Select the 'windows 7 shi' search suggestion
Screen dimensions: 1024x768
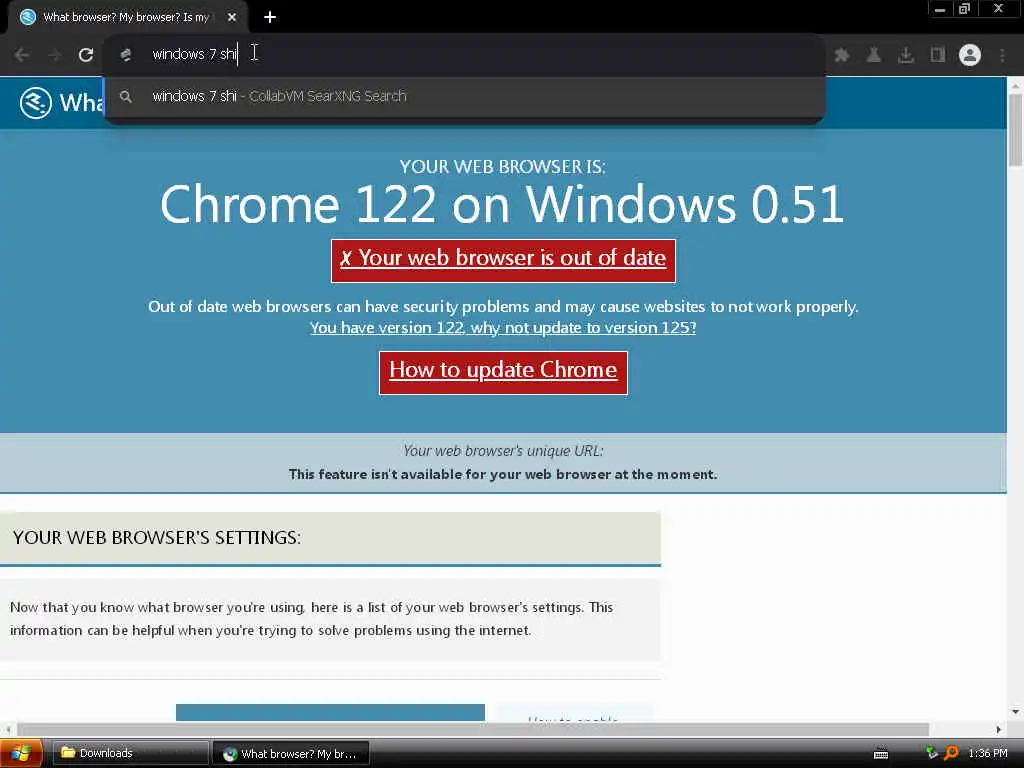tap(464, 96)
